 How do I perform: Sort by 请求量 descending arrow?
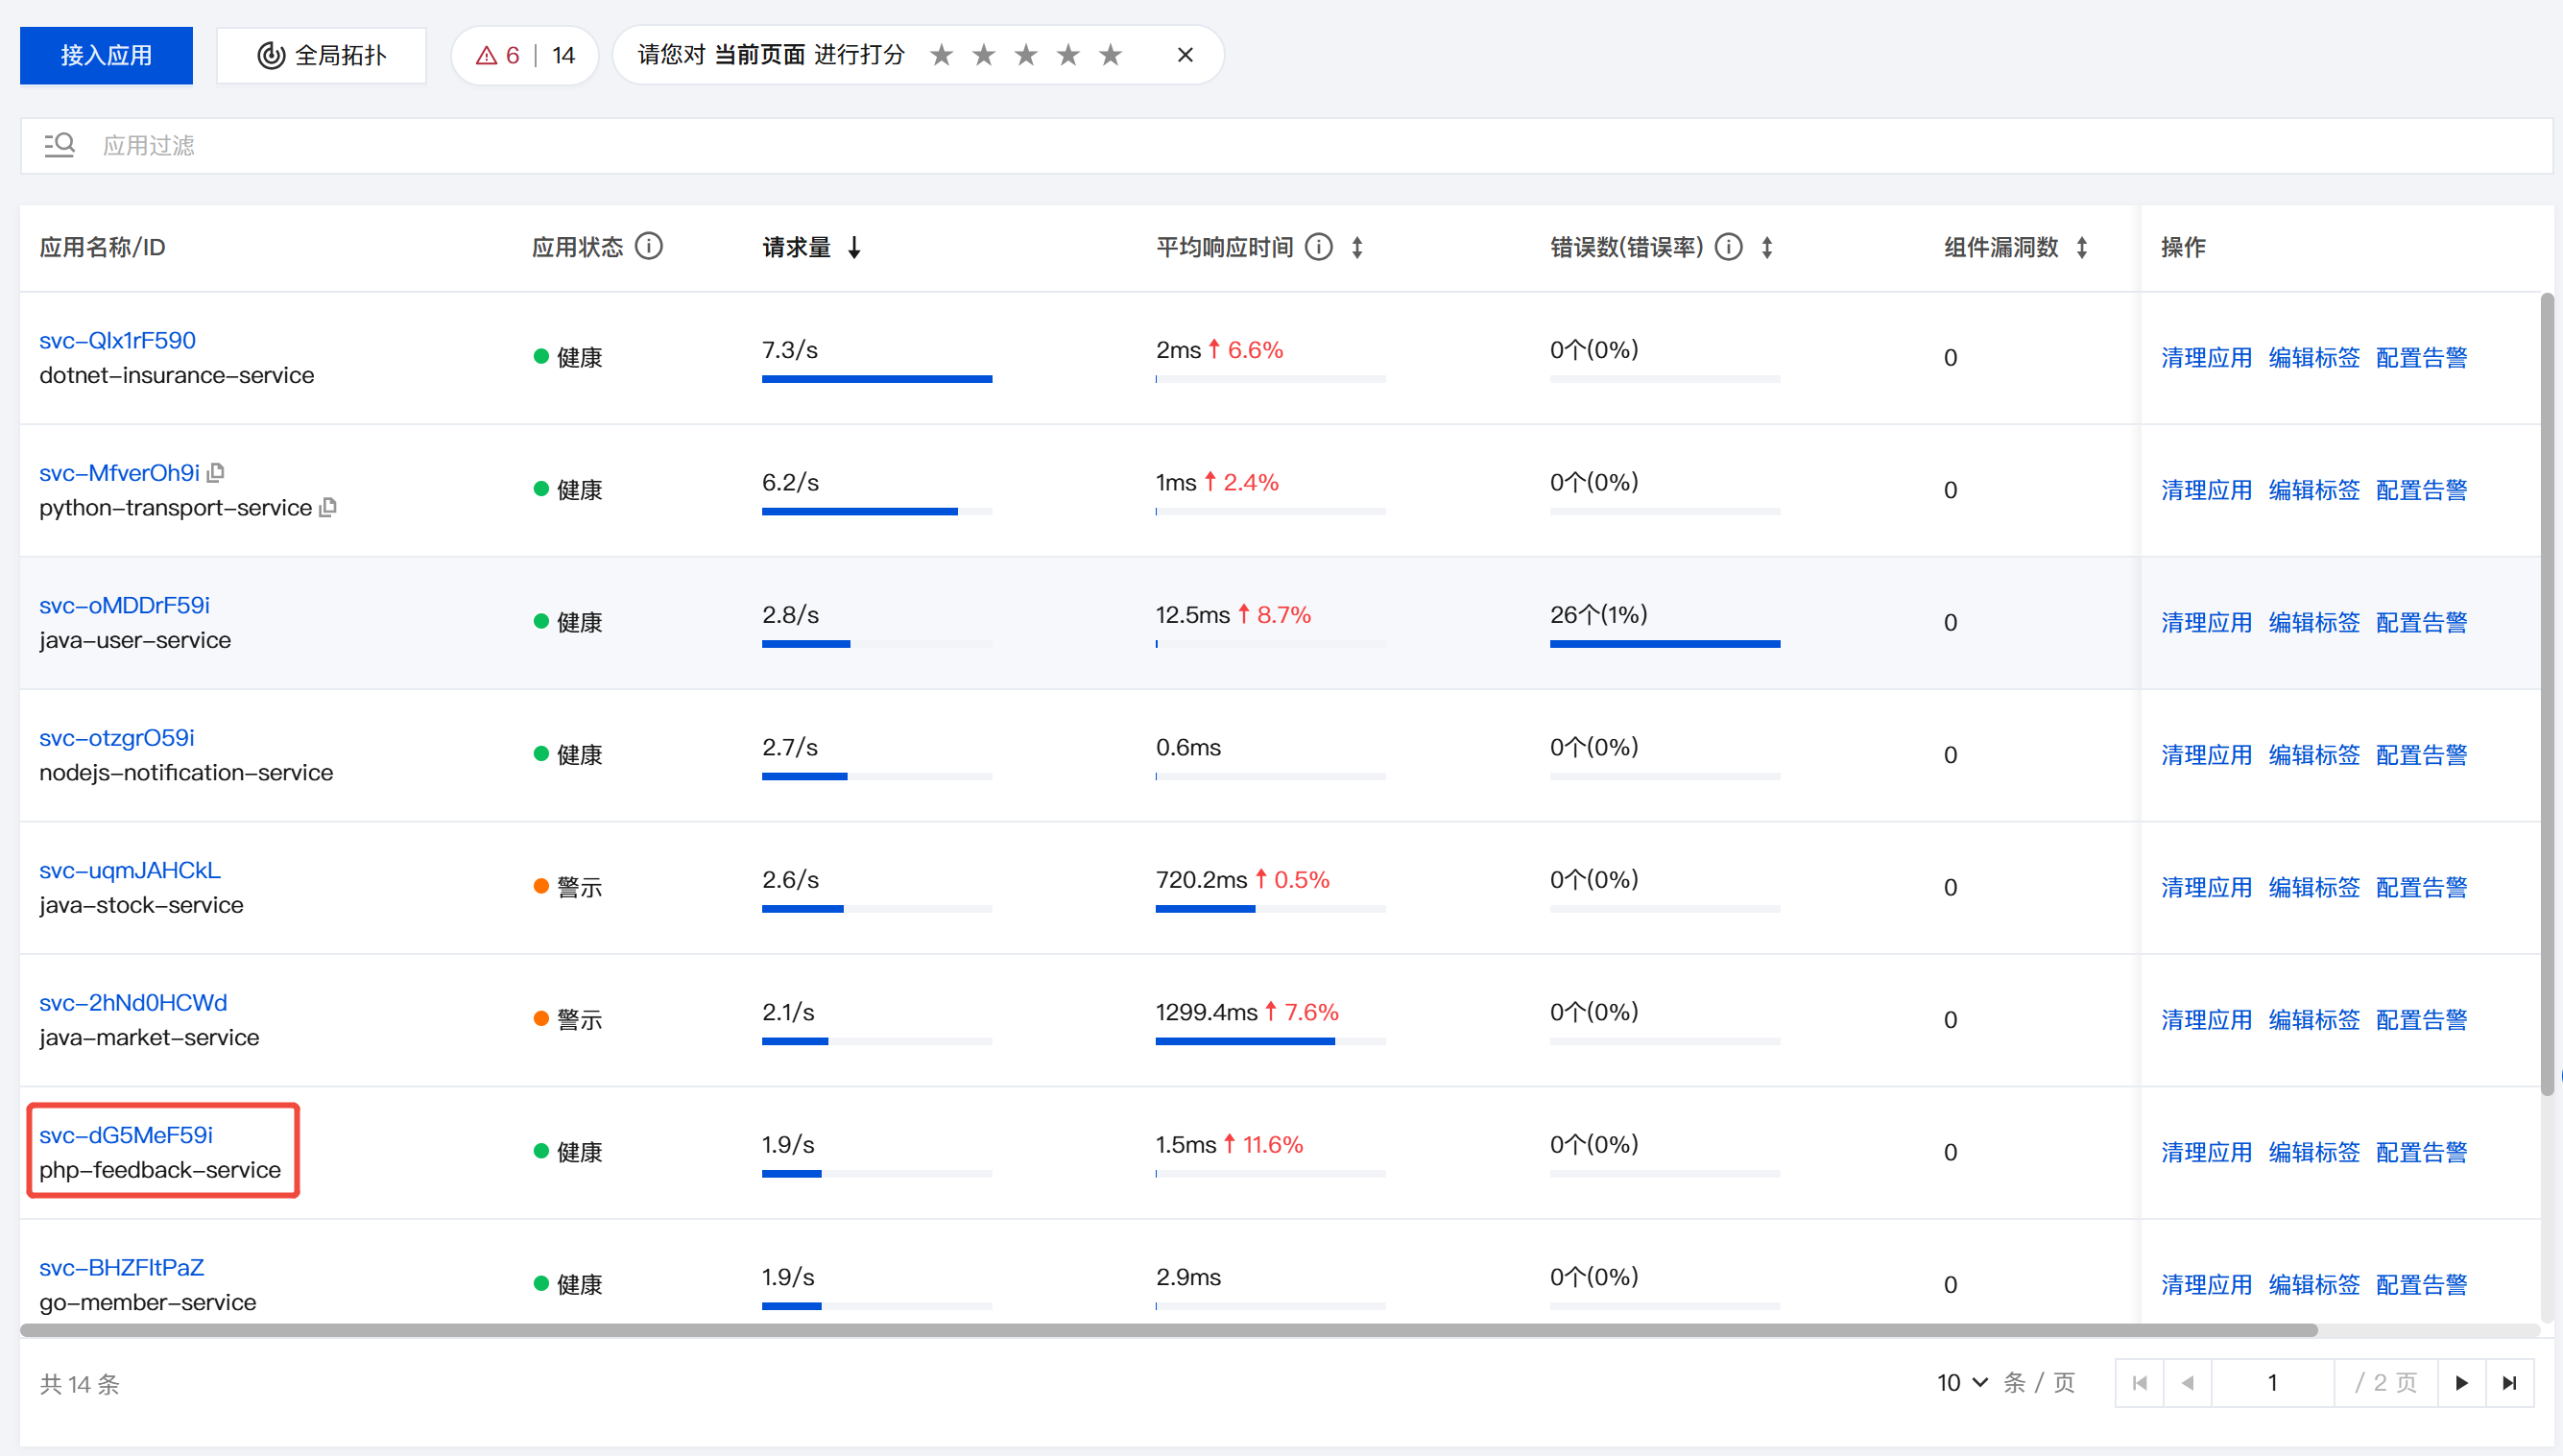click(854, 247)
